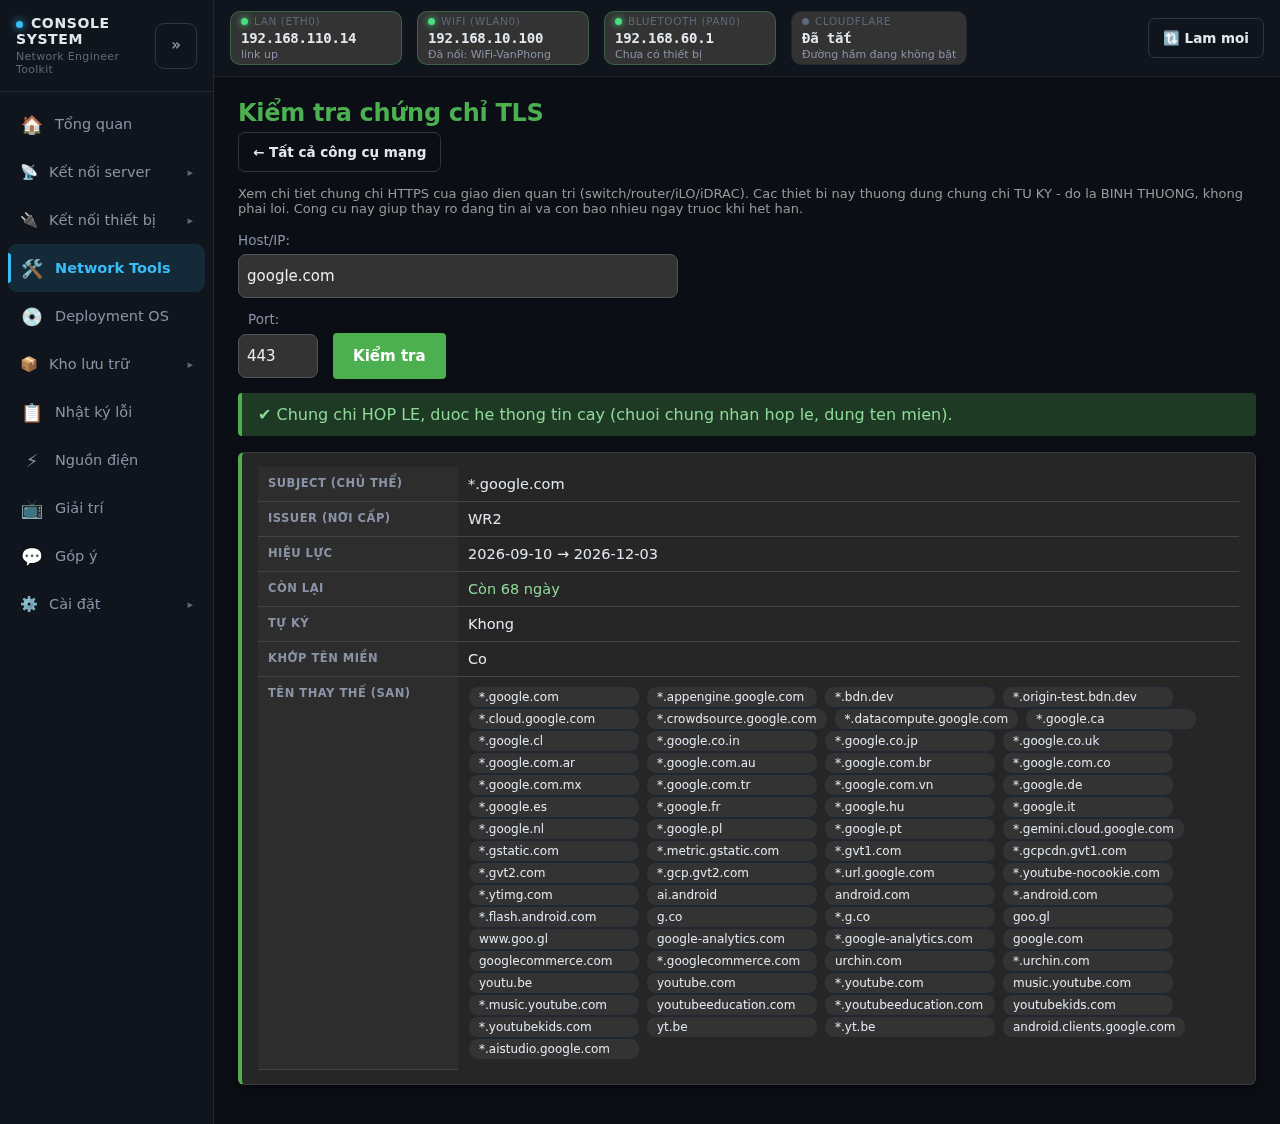Expand the Kho lưu trữ submenu arrow
The height and width of the screenshot is (1124, 1280).
point(190,364)
